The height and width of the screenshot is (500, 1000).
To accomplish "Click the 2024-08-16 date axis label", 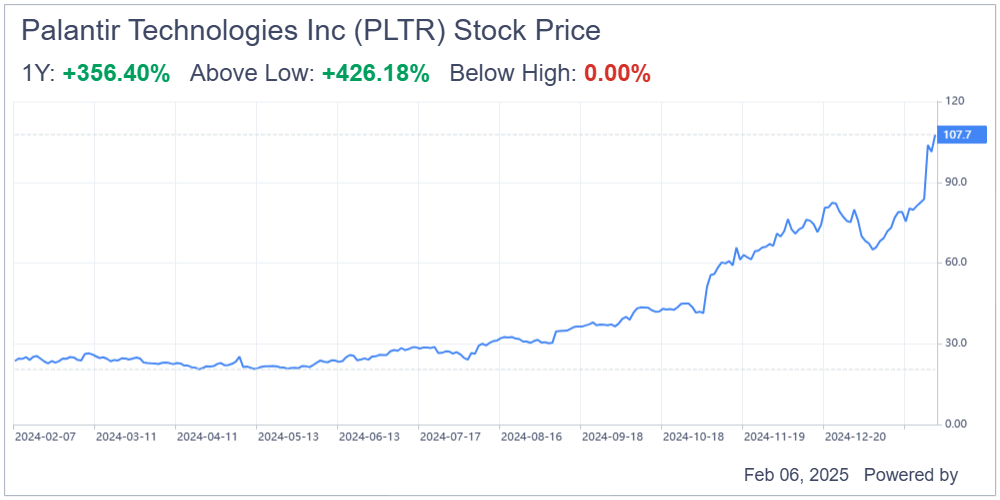I will pos(531,437).
